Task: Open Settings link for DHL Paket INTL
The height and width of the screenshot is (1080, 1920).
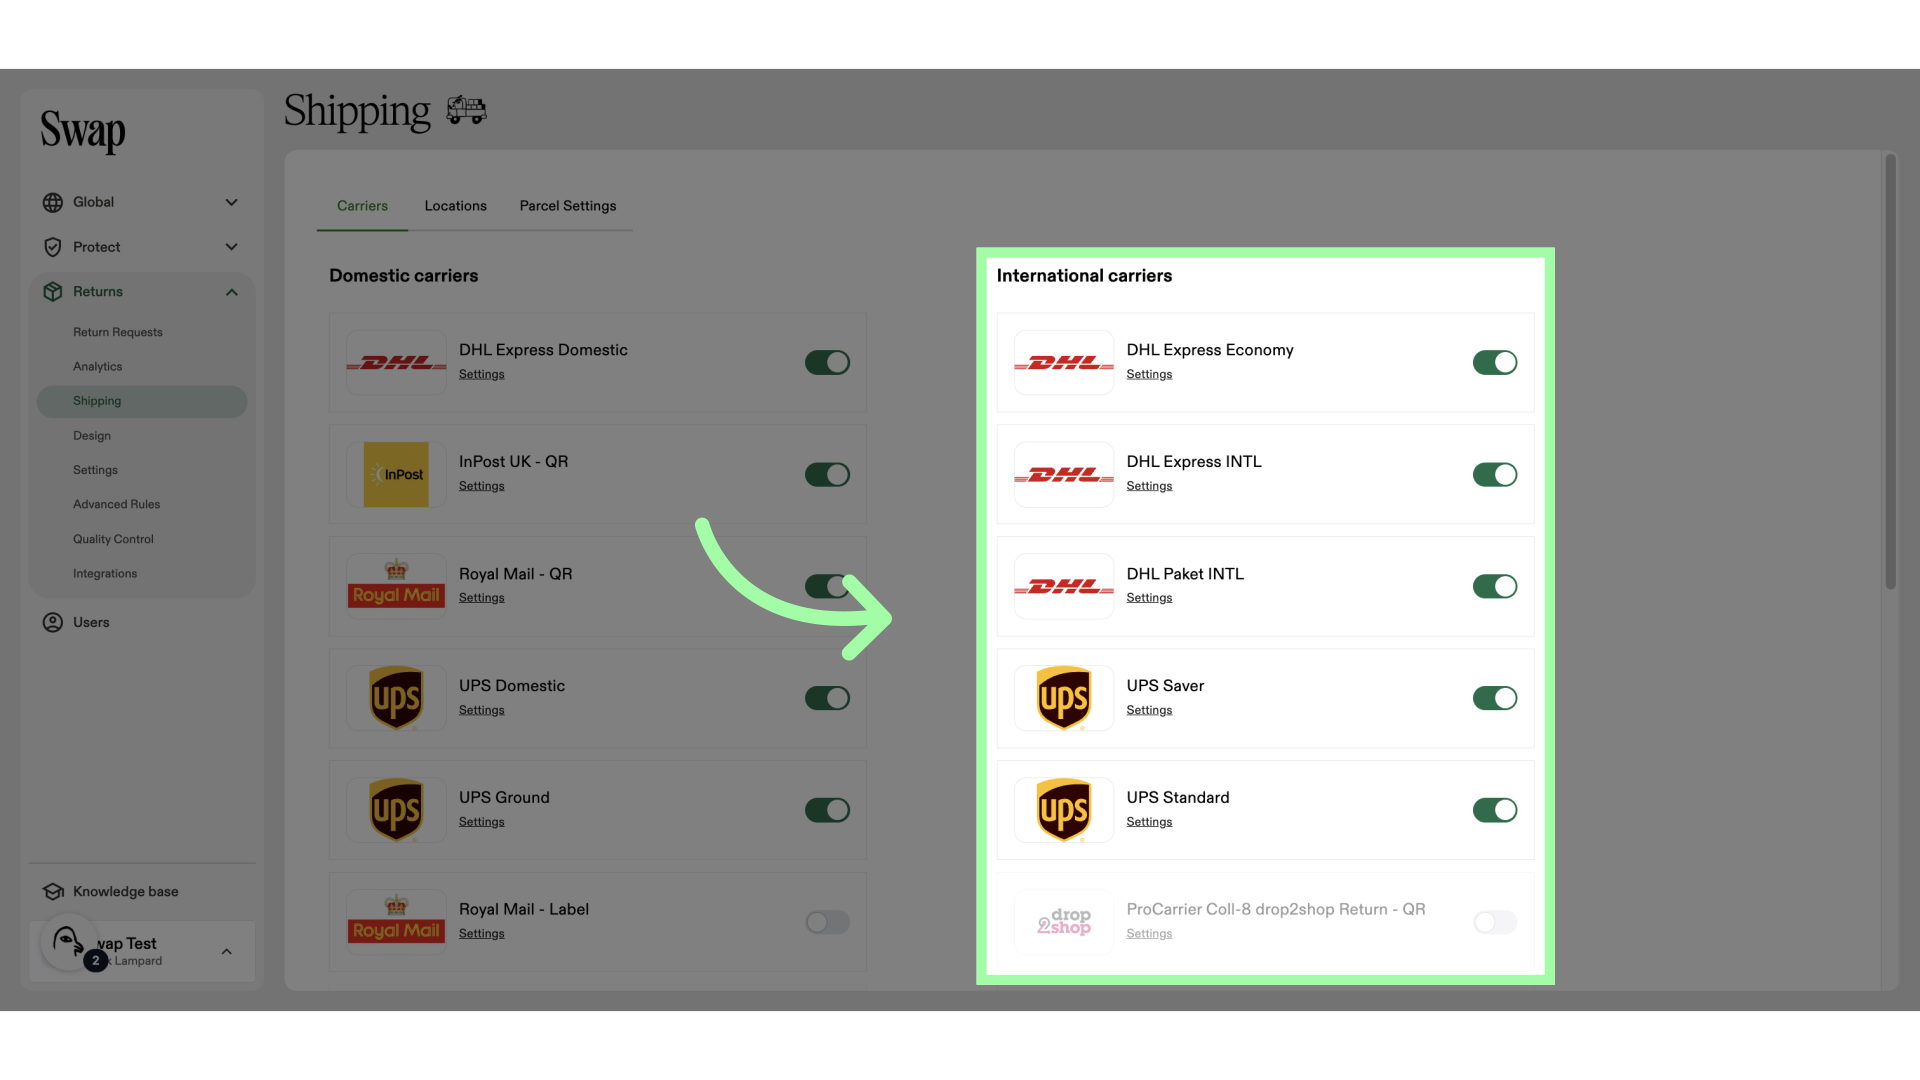Action: (x=1149, y=598)
